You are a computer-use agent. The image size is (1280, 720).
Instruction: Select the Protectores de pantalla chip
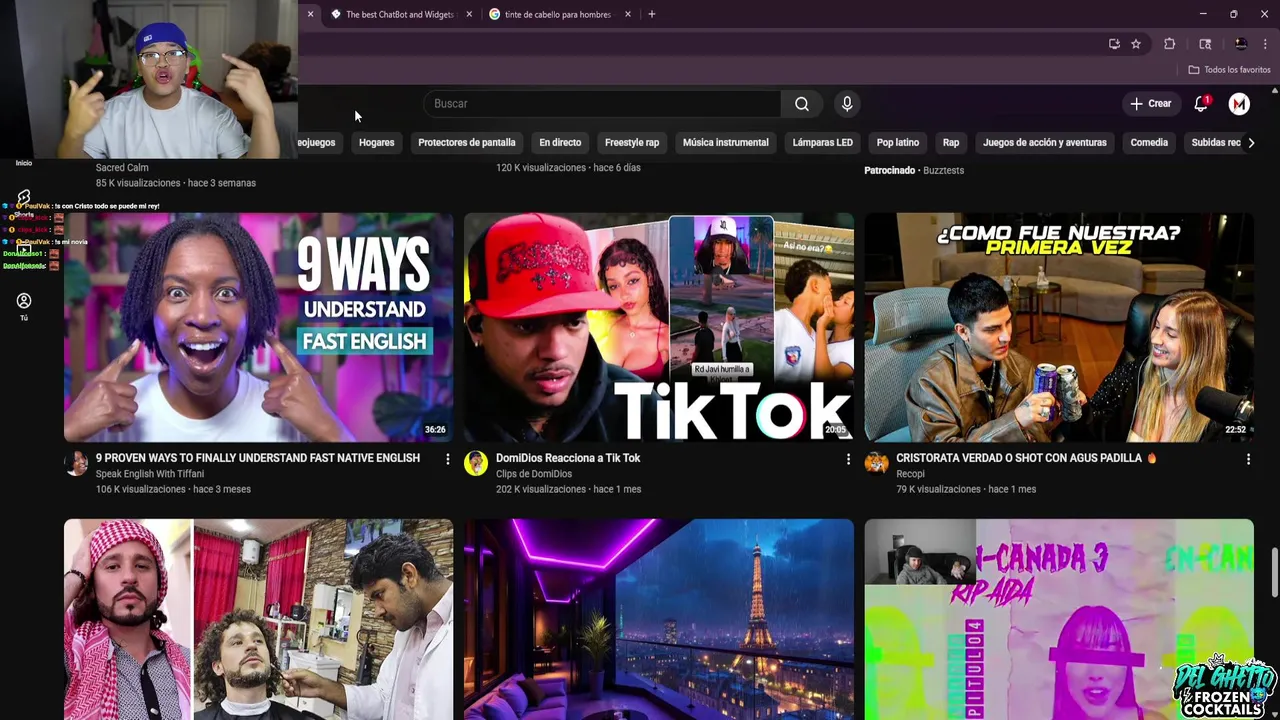pyautogui.click(x=467, y=143)
